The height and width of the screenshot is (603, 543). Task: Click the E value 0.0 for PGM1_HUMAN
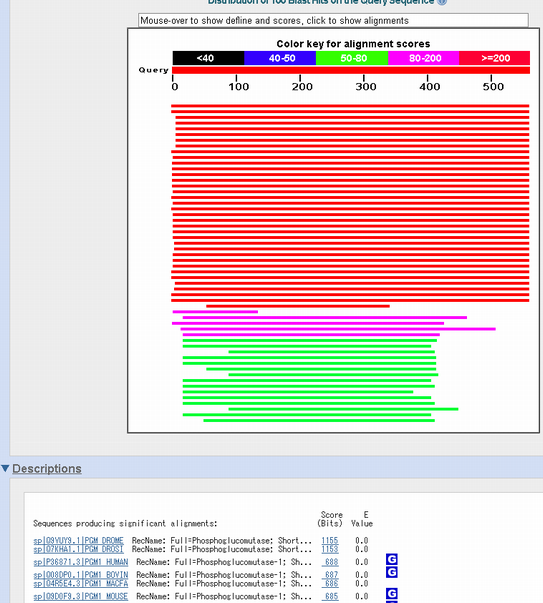pos(362,562)
